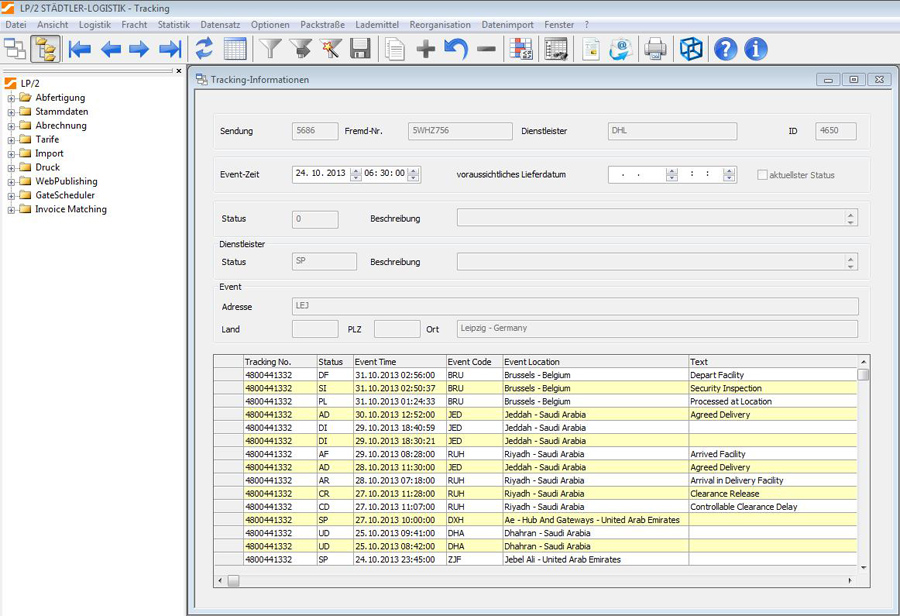Viewport: 900px width, 616px height.
Task: Click the horizontal scrollbar thumb of table
Action: point(233,580)
